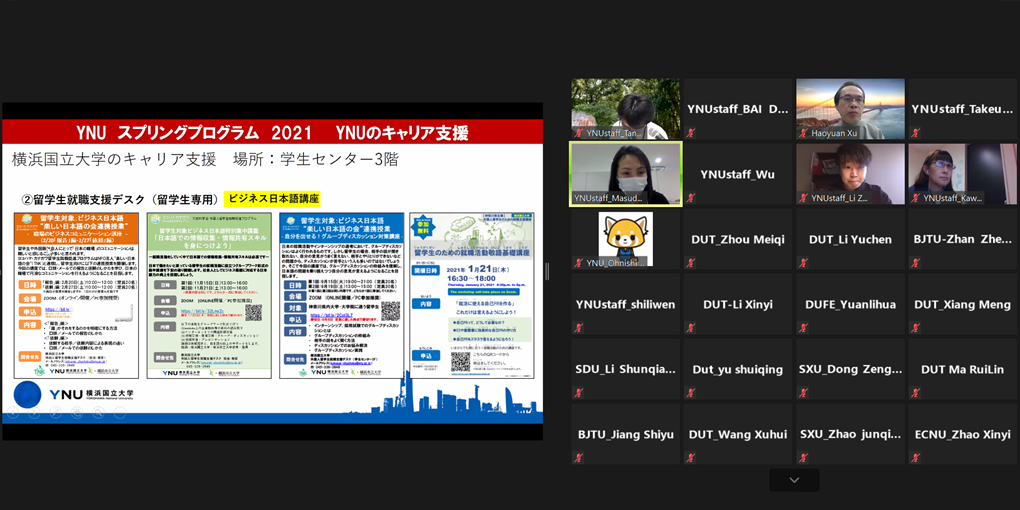
Task: Select the YNU_Ohnishi red panda avatar tile
Action: pos(626,239)
